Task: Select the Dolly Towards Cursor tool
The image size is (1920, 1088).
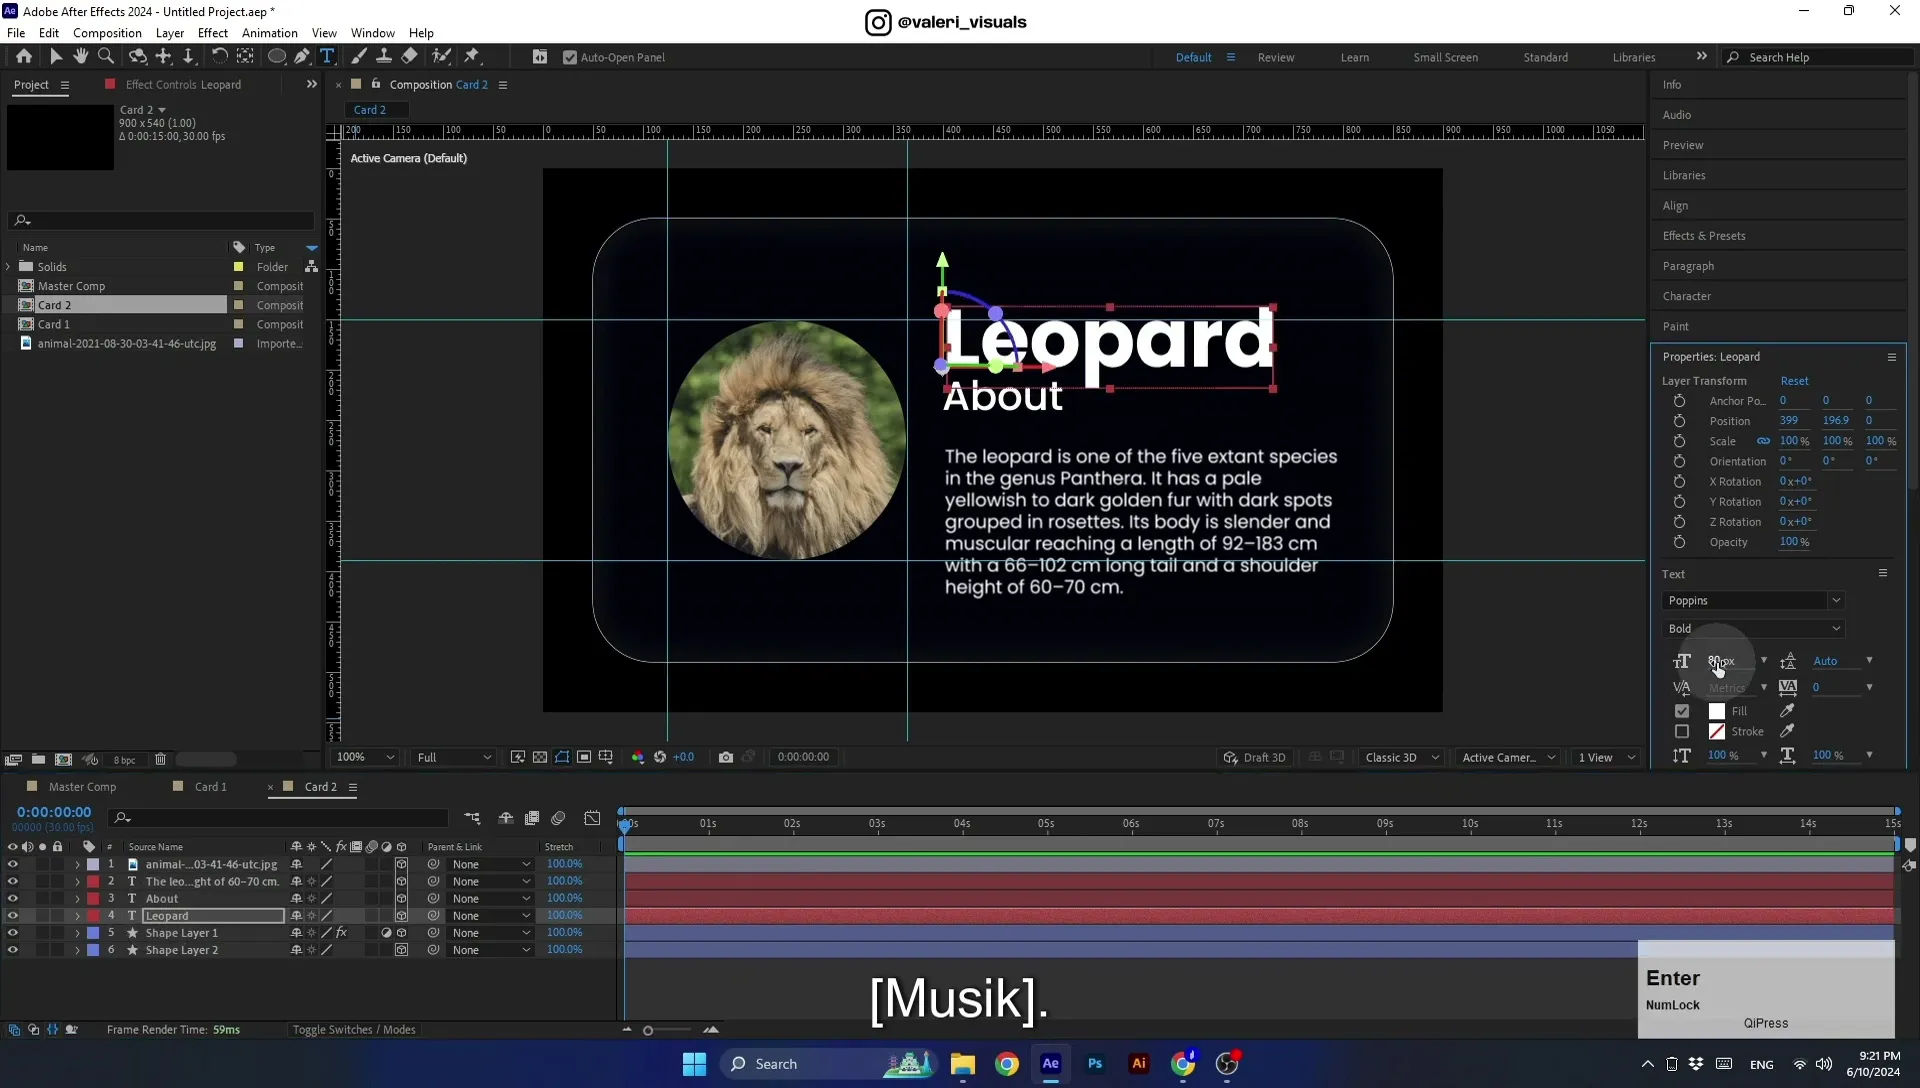Action: tap(188, 57)
